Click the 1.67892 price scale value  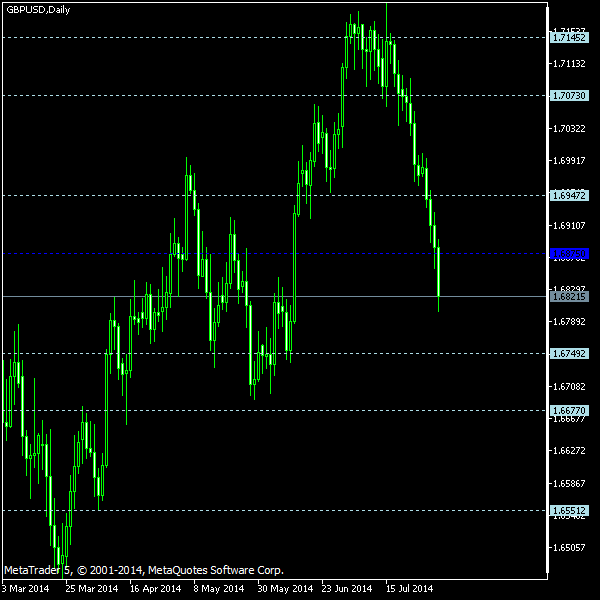point(569,322)
